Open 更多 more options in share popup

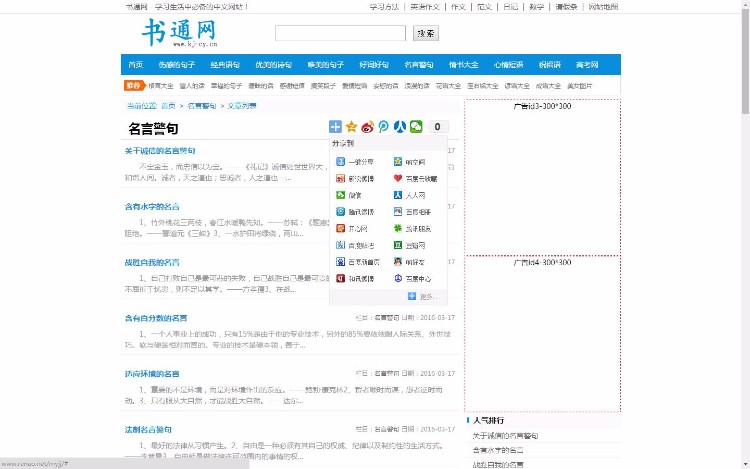(422, 296)
